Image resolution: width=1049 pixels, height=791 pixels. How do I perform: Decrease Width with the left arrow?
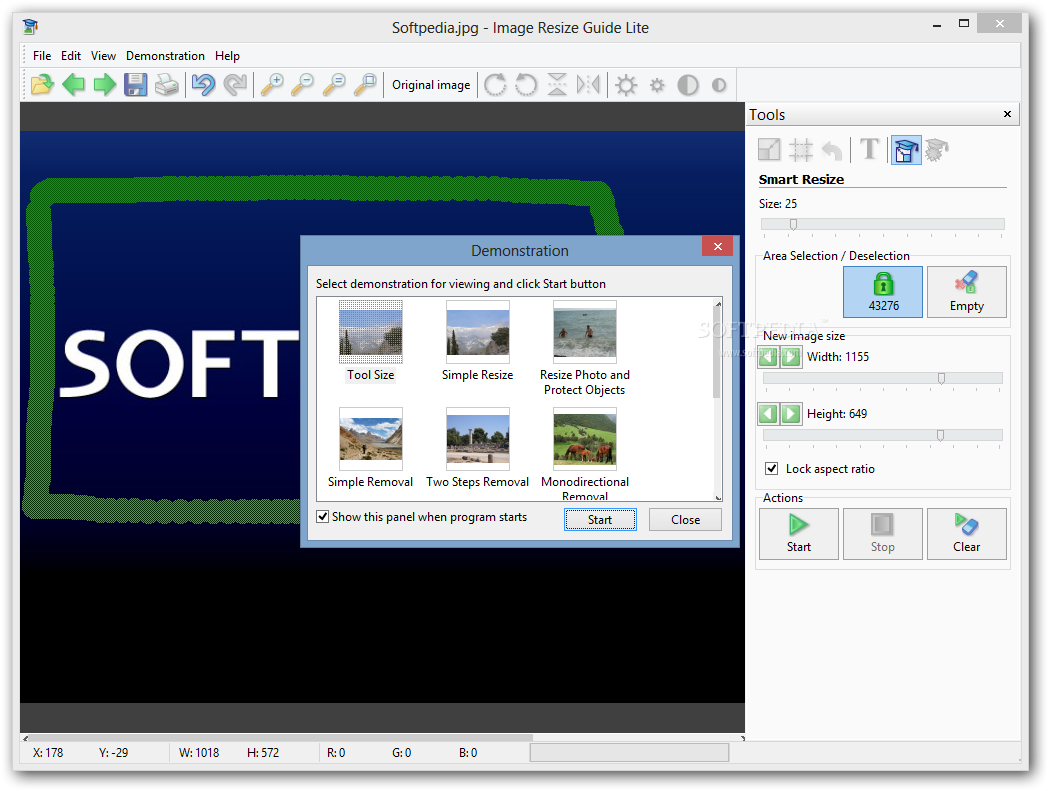769,357
